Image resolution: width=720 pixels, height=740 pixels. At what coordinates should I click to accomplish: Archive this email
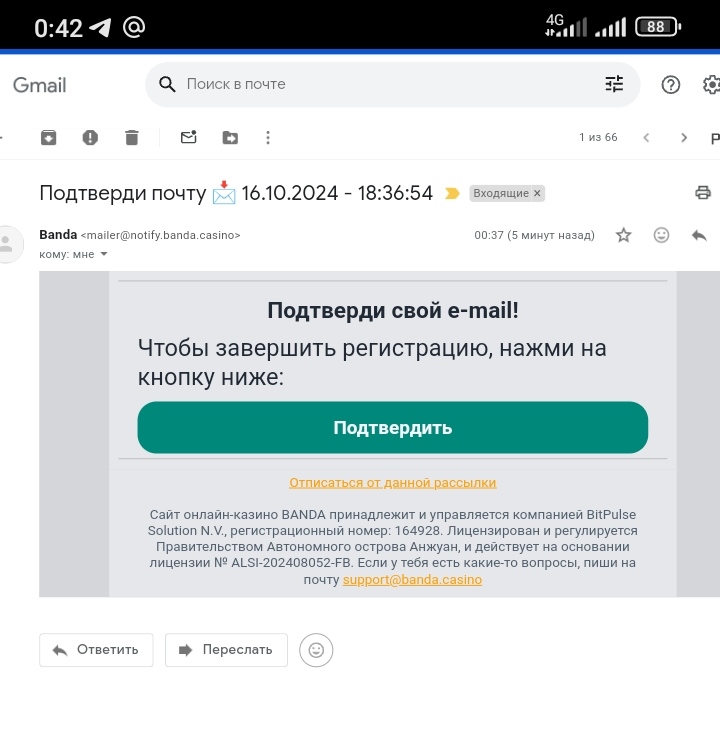[49, 137]
